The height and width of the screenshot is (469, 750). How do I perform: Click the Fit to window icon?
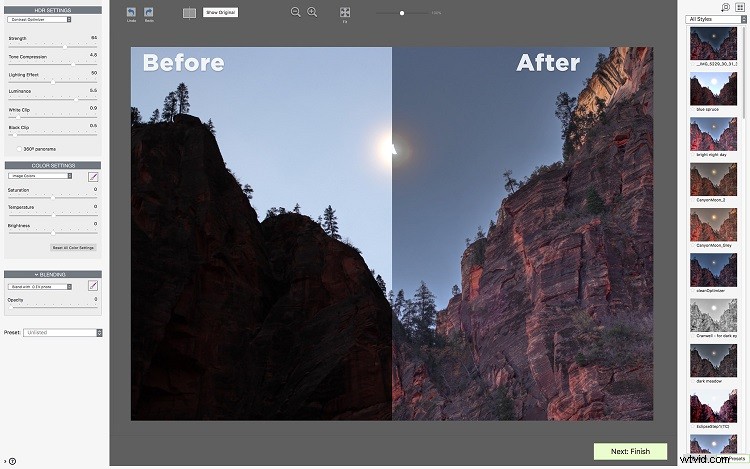[x=345, y=12]
